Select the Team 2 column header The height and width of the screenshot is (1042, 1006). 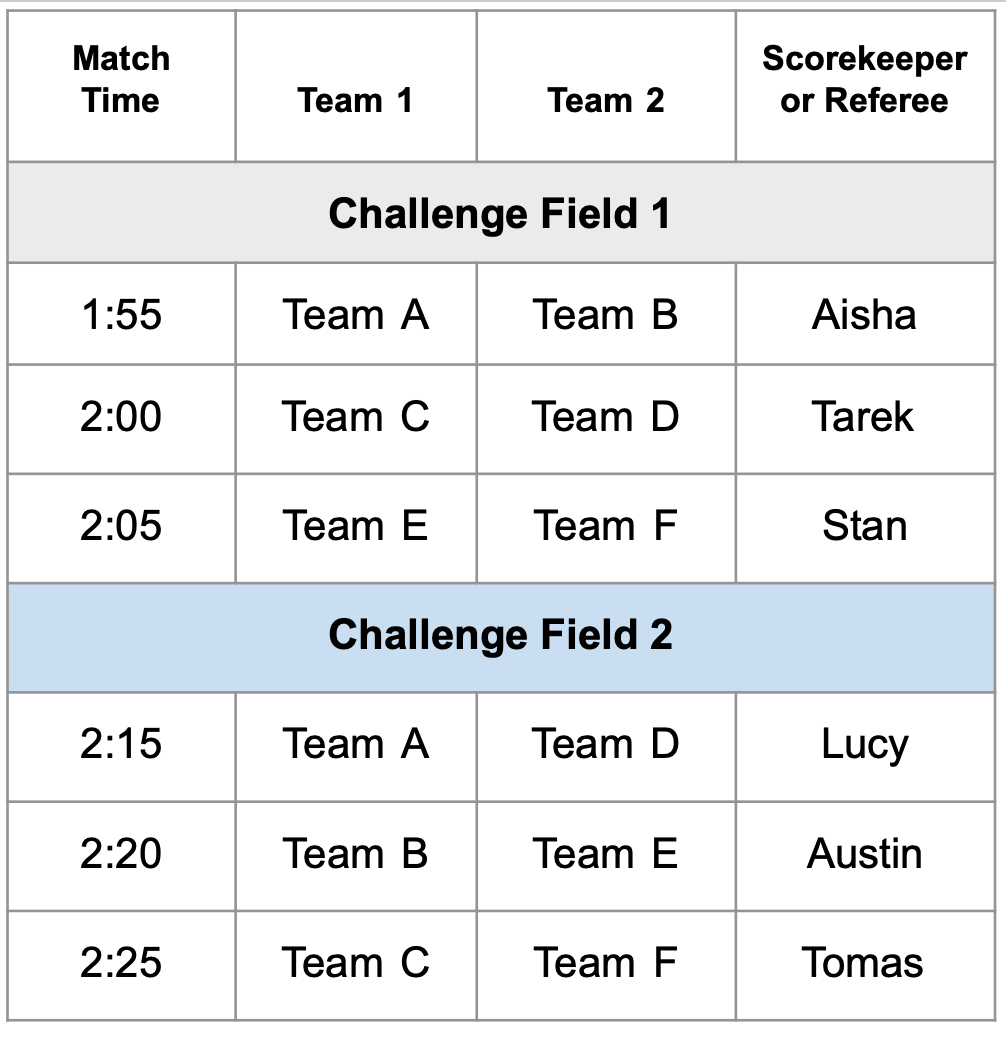(x=605, y=100)
